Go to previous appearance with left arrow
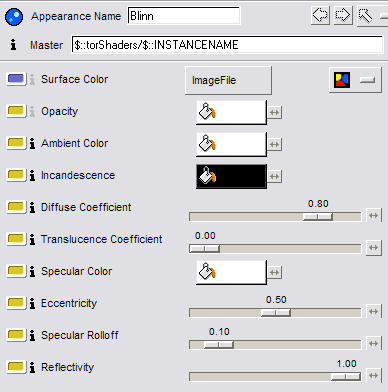Viewport: 388px width, 392px height. click(320, 15)
